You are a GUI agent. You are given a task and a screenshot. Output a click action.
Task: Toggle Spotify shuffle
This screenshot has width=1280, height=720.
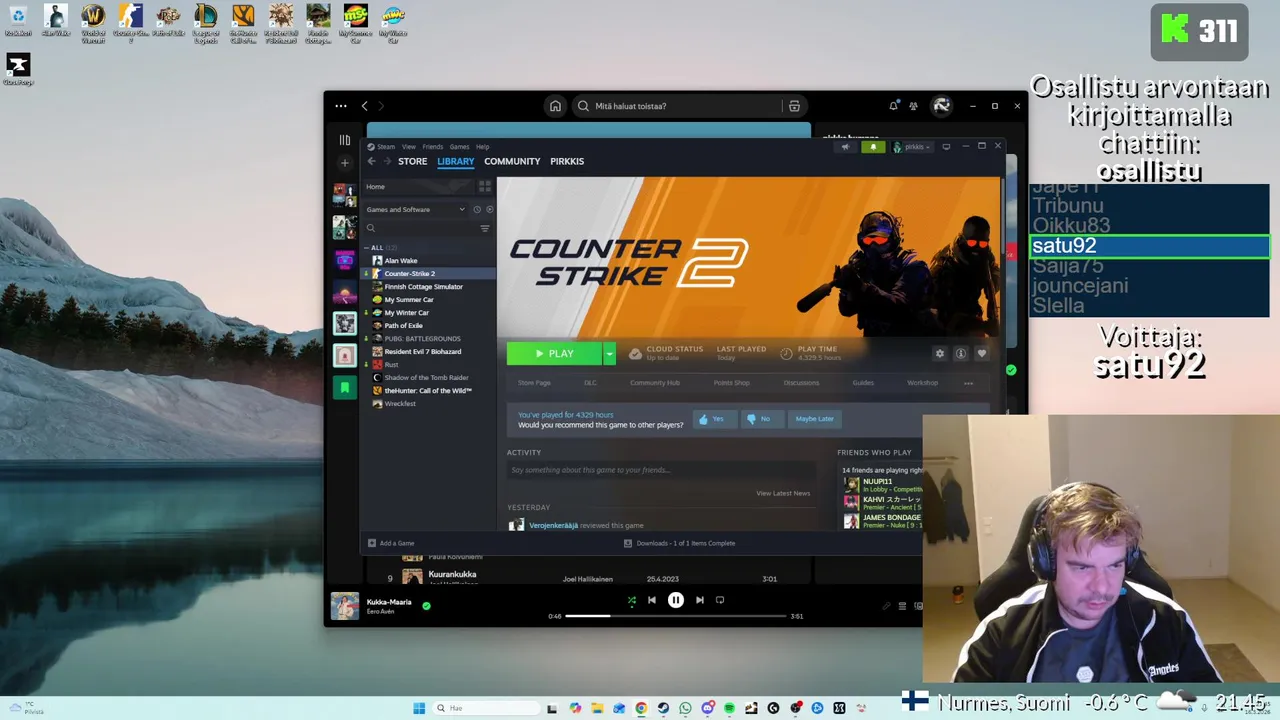[631, 600]
